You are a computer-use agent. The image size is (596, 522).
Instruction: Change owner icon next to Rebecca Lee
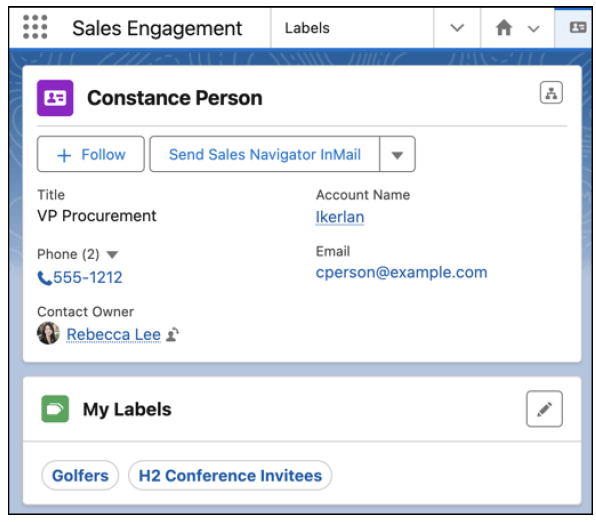click(173, 335)
